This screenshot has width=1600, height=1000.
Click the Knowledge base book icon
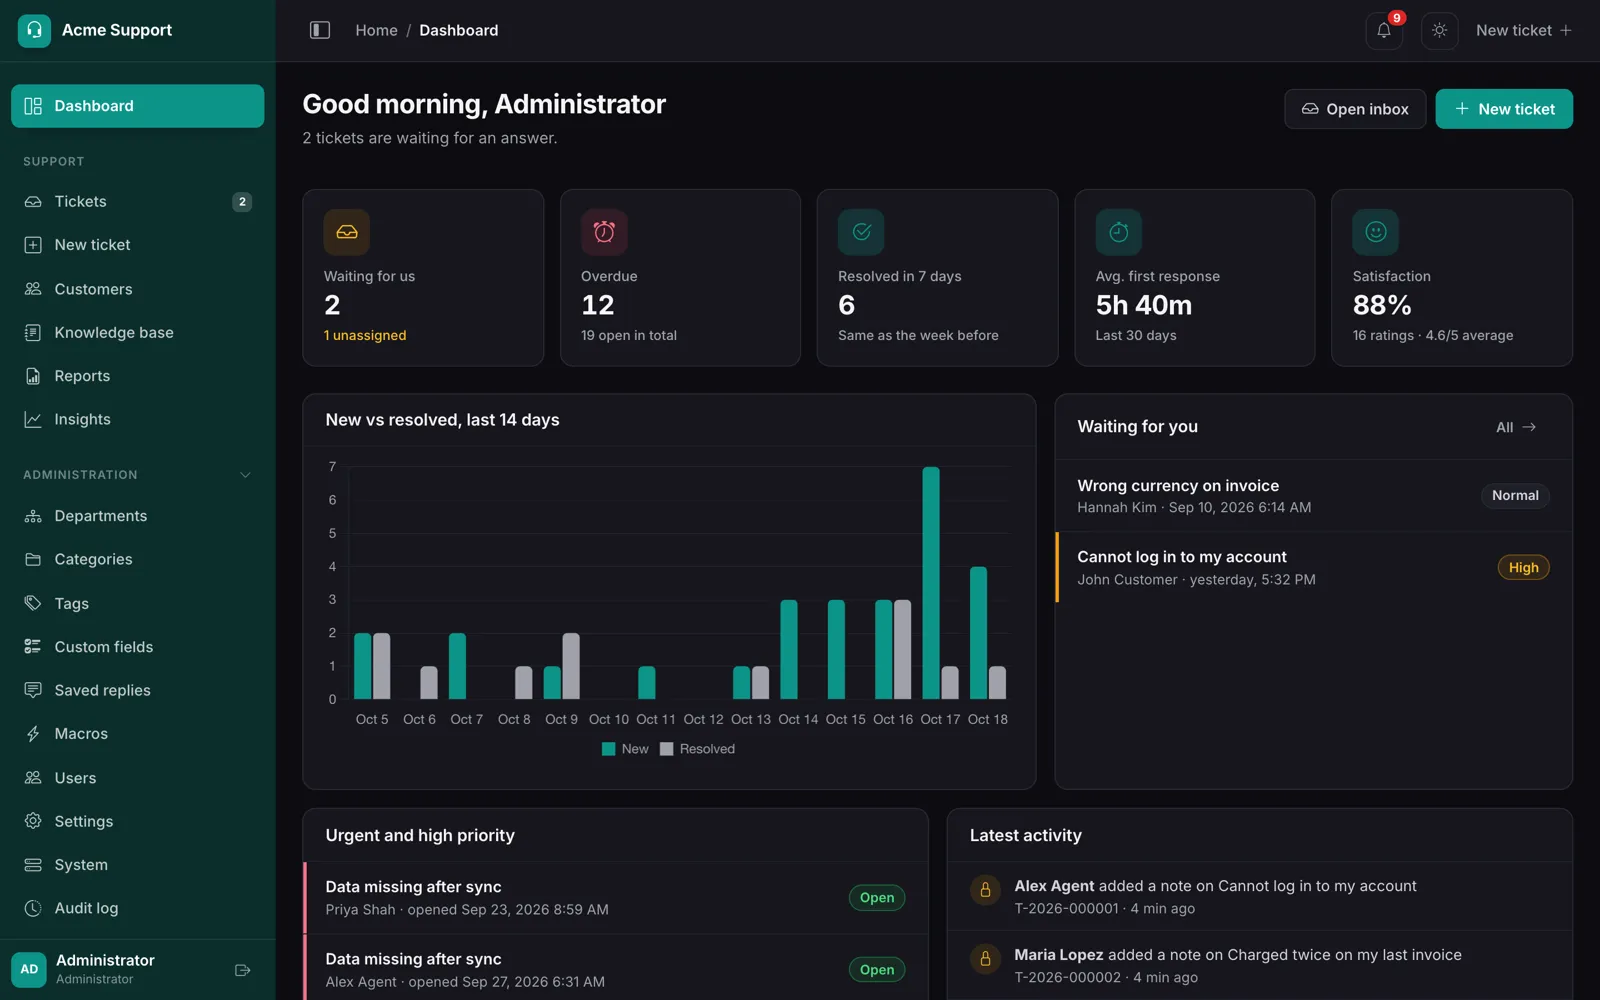click(33, 333)
